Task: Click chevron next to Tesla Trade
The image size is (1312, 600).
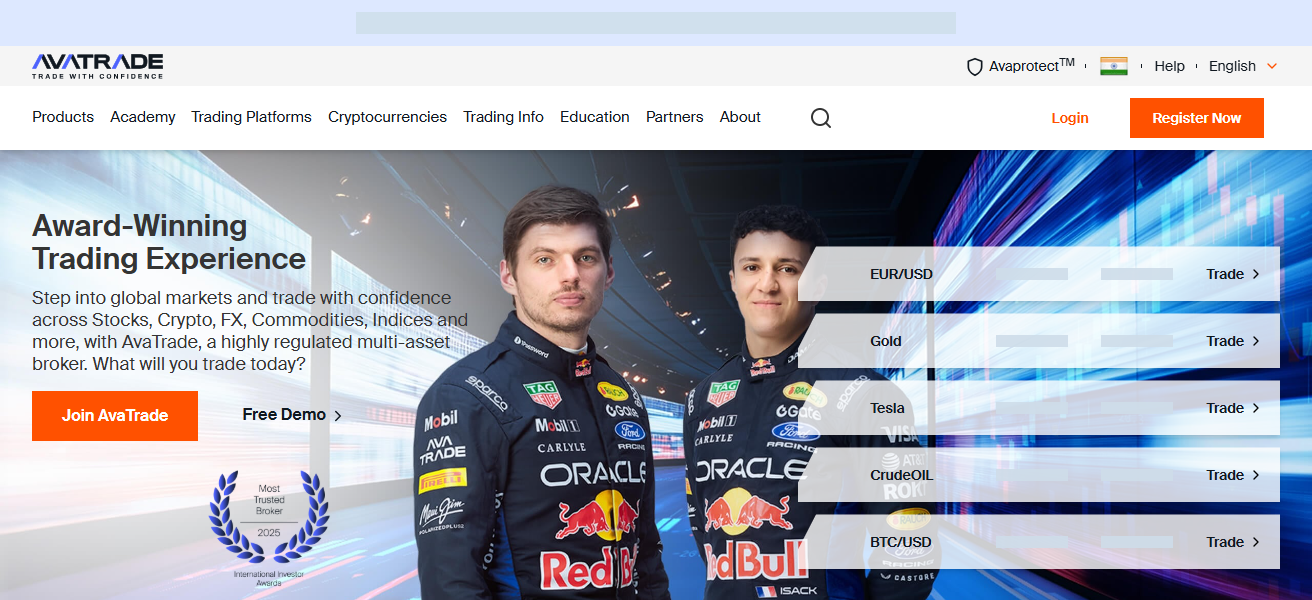Action: pyautogui.click(x=1256, y=408)
